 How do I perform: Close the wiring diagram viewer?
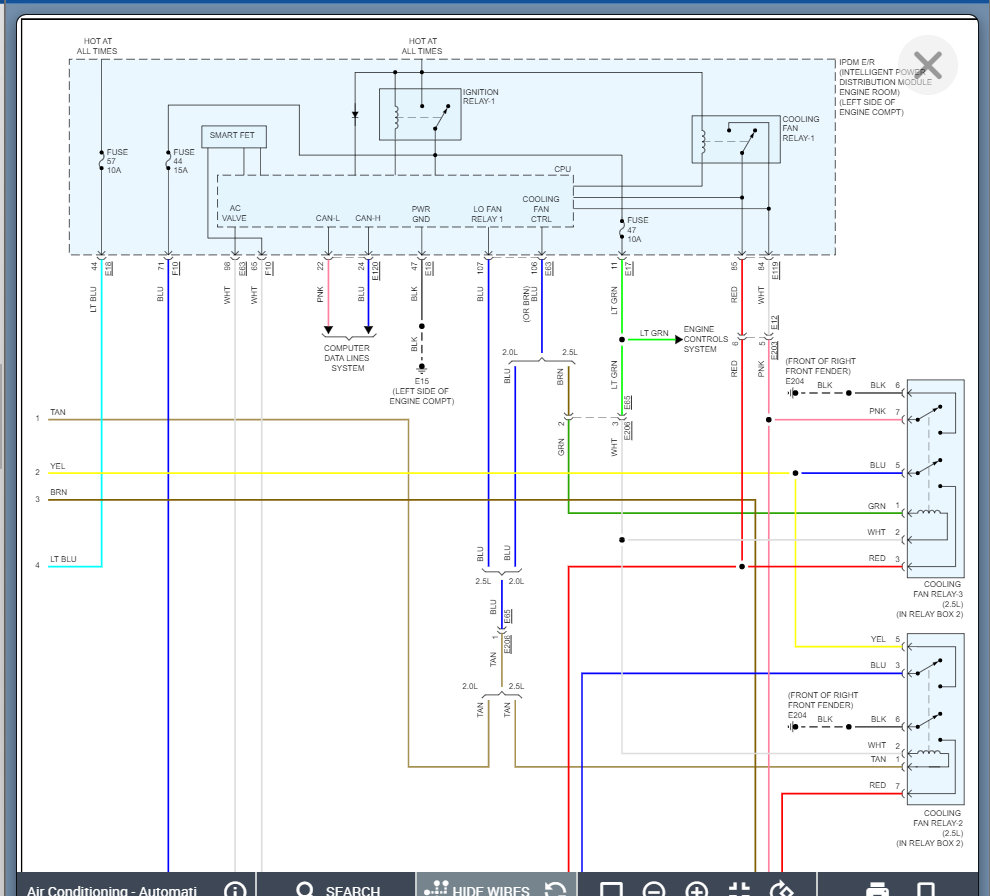coord(928,65)
